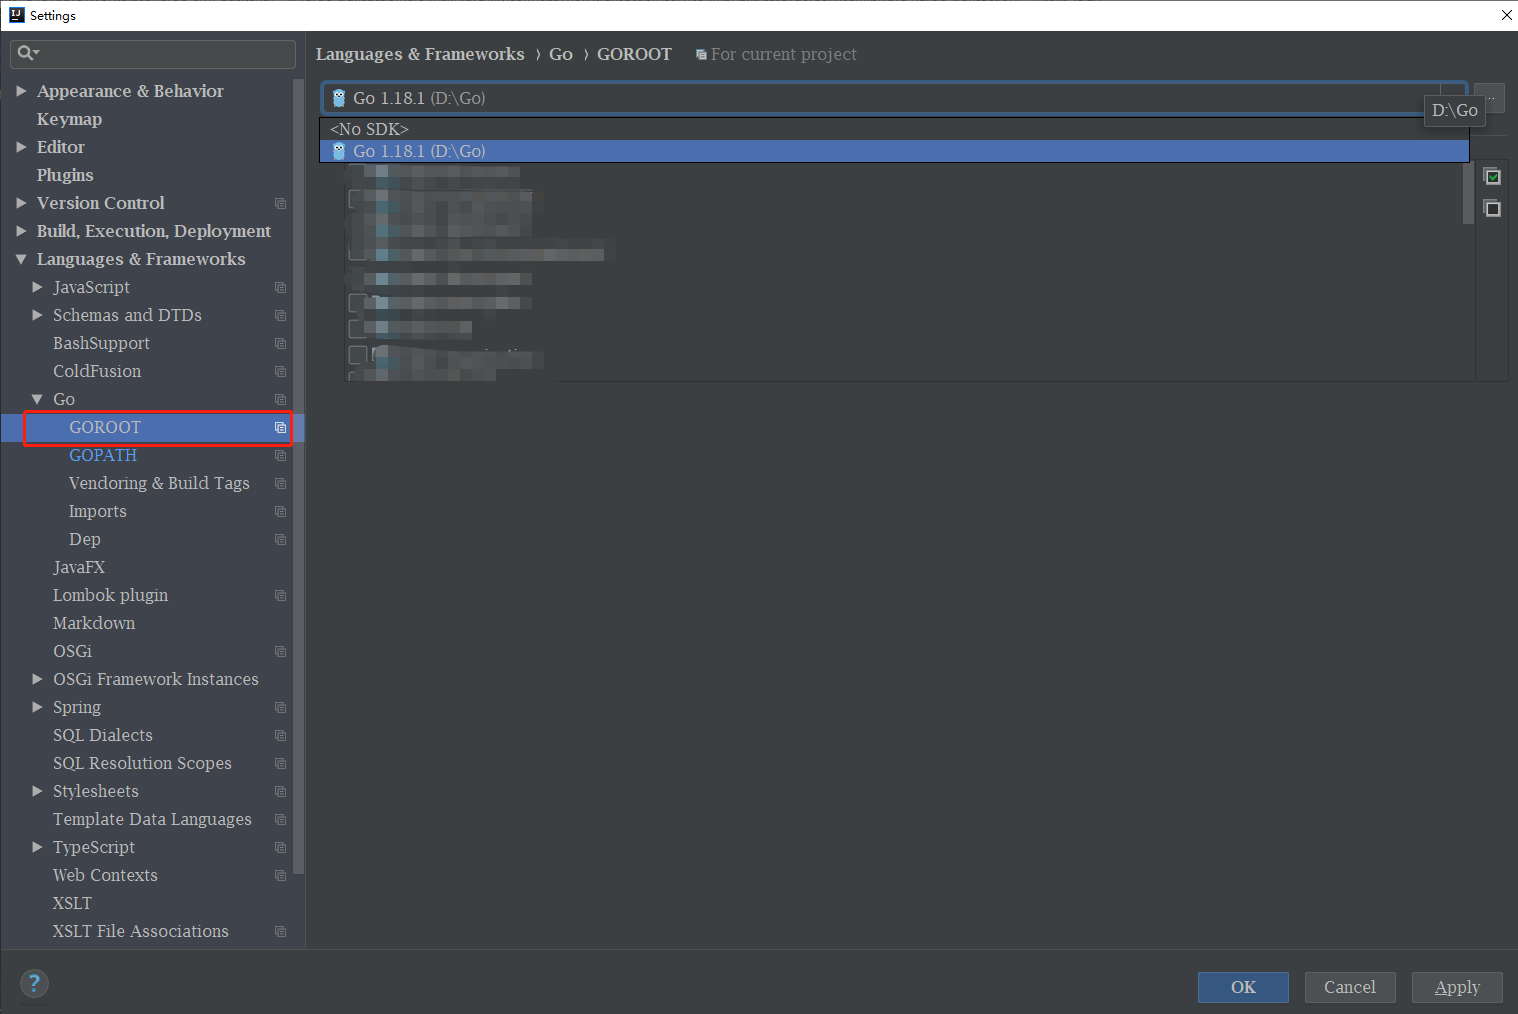Click the Go SDK icon beside Go 1.18.1

coord(338,98)
